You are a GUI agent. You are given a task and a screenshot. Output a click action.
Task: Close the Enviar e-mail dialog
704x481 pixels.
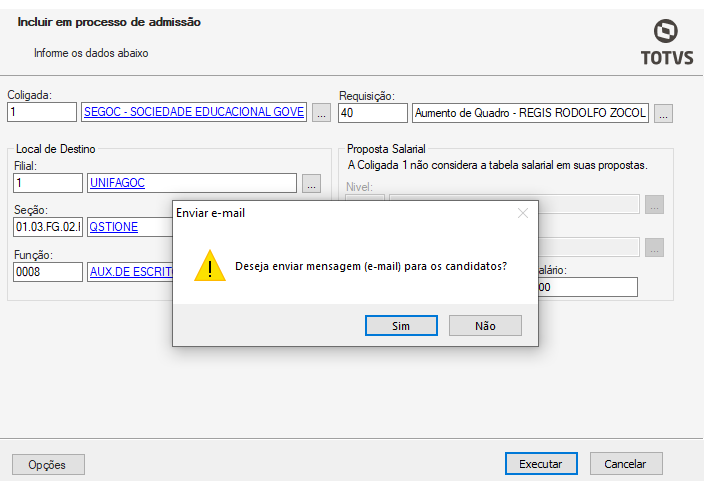coord(522,213)
